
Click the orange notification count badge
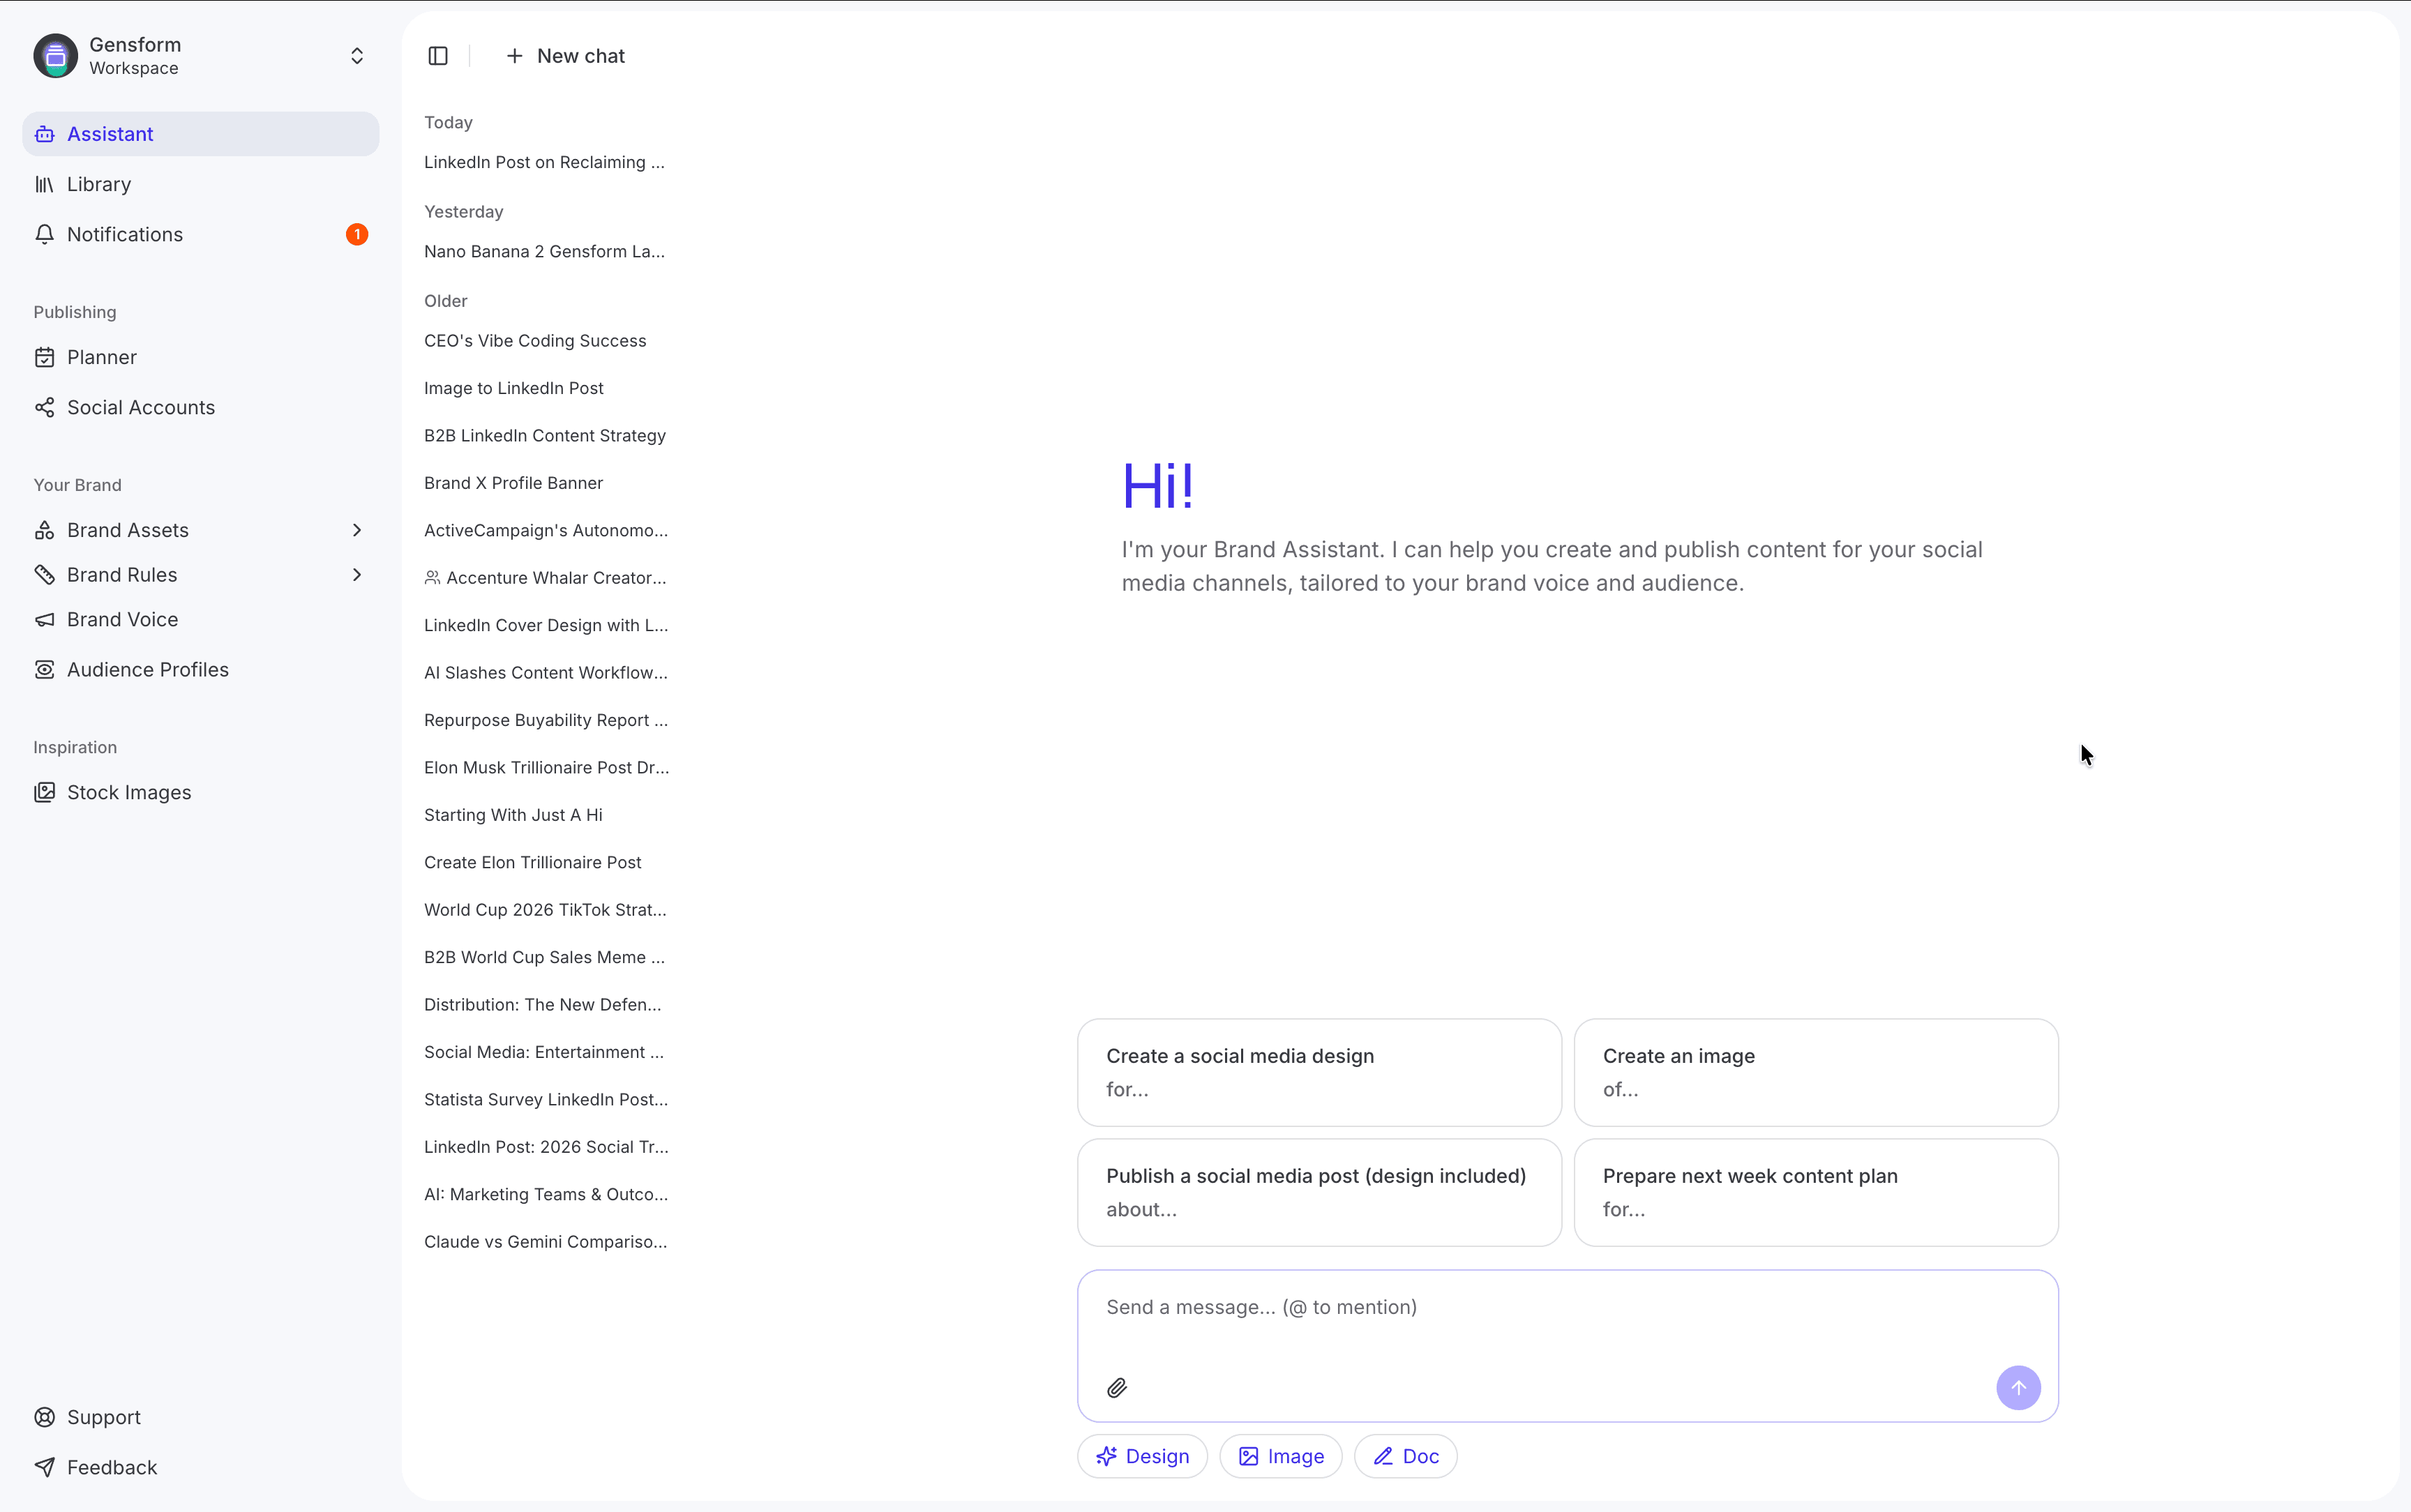tap(357, 234)
